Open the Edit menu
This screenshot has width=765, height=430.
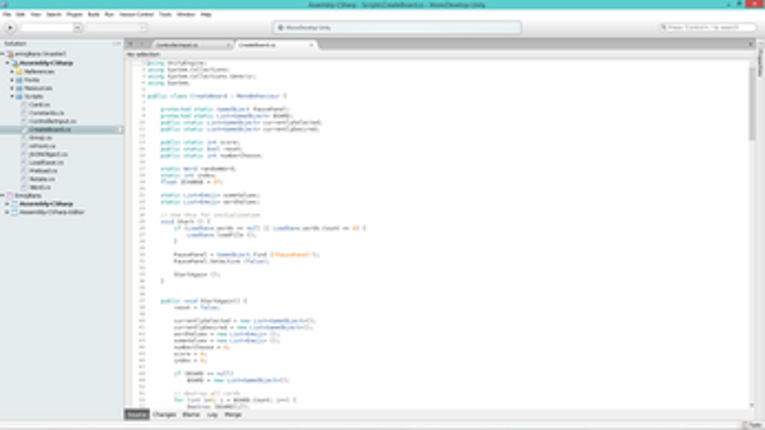coord(20,15)
